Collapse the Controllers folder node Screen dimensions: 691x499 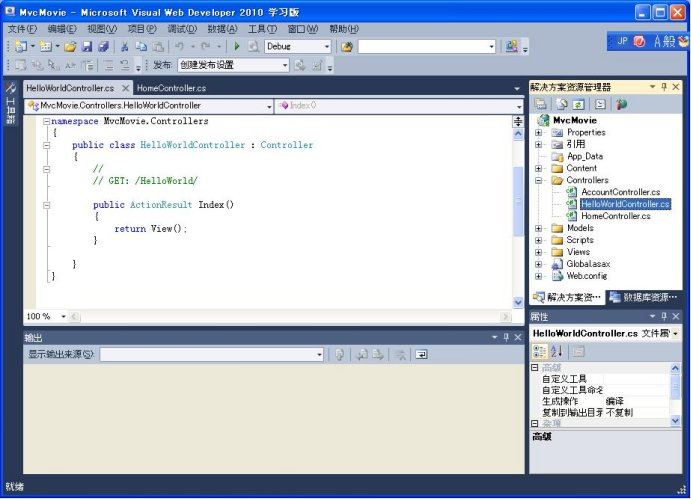[539, 180]
